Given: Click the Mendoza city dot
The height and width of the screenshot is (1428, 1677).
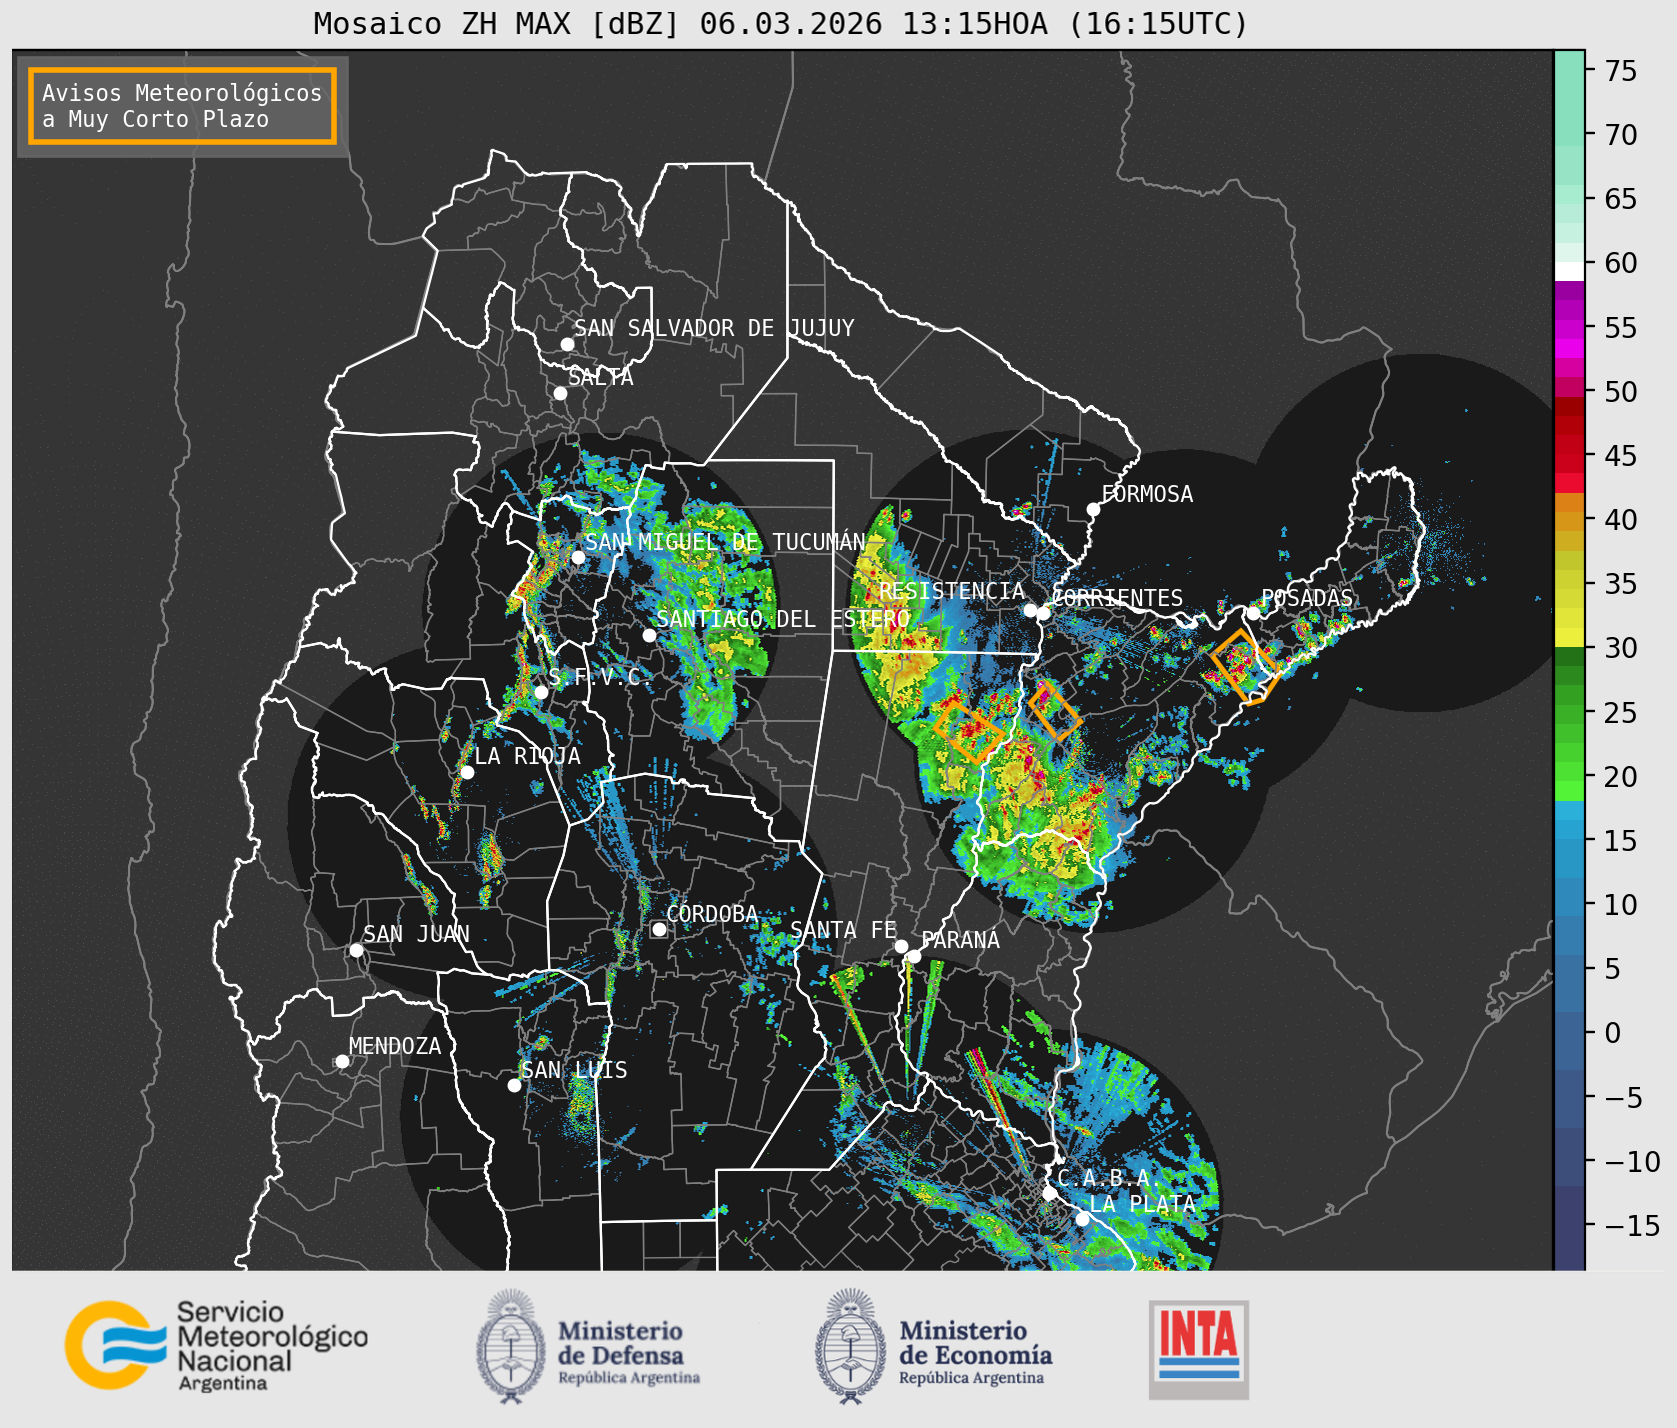Looking at the screenshot, I should click(x=342, y=1061).
